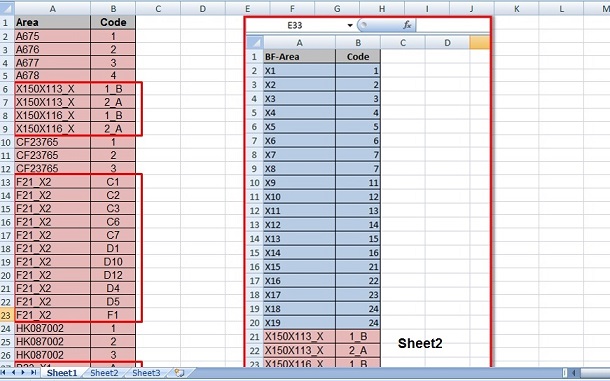This screenshot has width=610, height=381.
Task: Select row 10 header in main sheet
Action: [7, 142]
